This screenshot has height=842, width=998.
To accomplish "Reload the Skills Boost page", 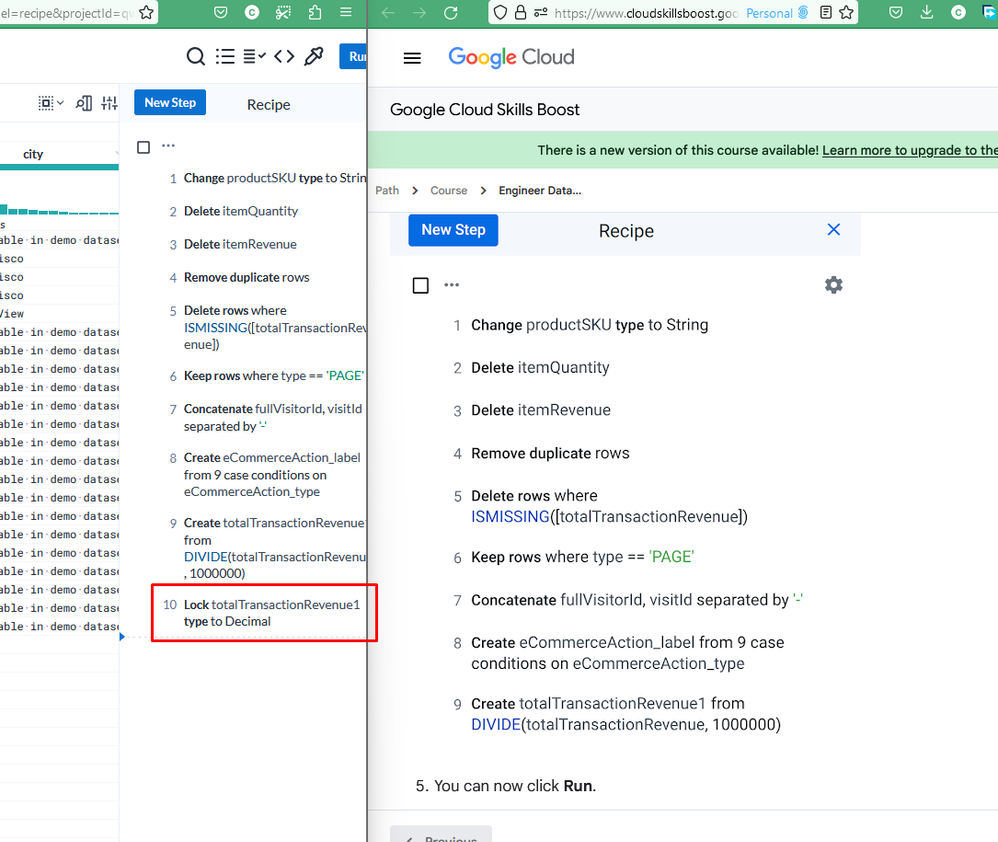I will tap(451, 13).
